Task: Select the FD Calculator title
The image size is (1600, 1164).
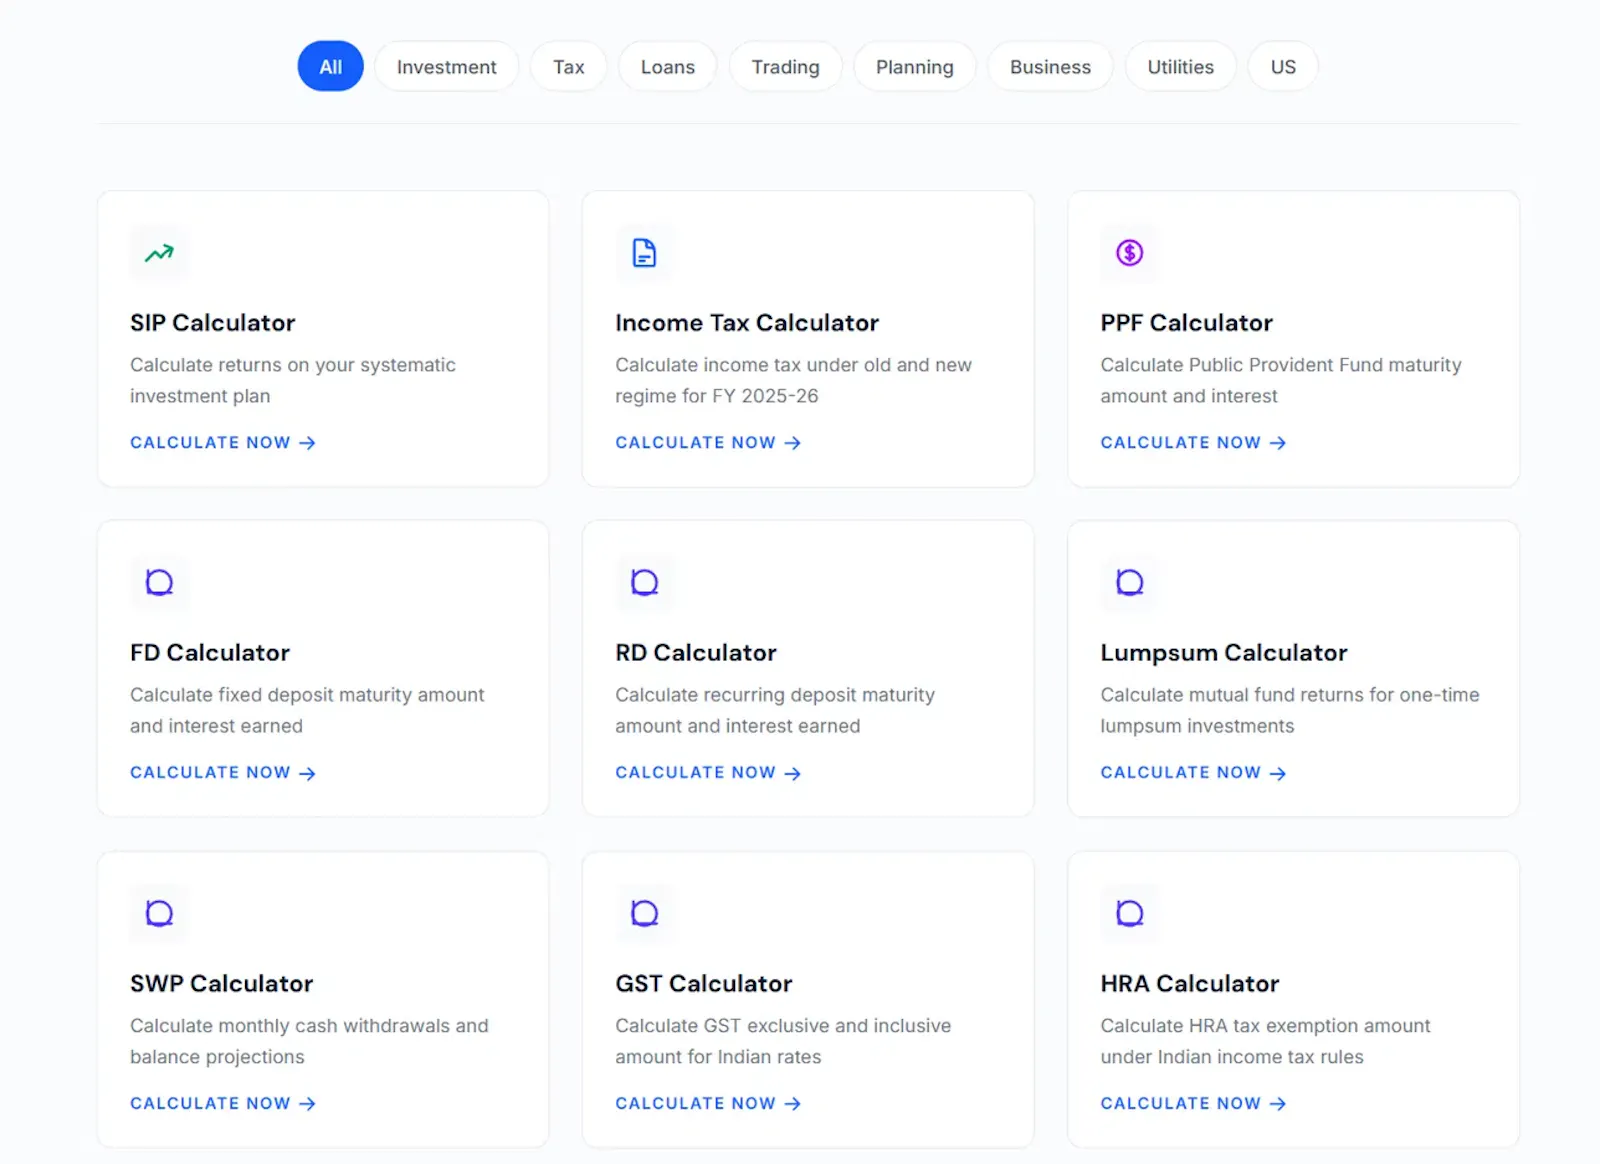Action: (210, 653)
